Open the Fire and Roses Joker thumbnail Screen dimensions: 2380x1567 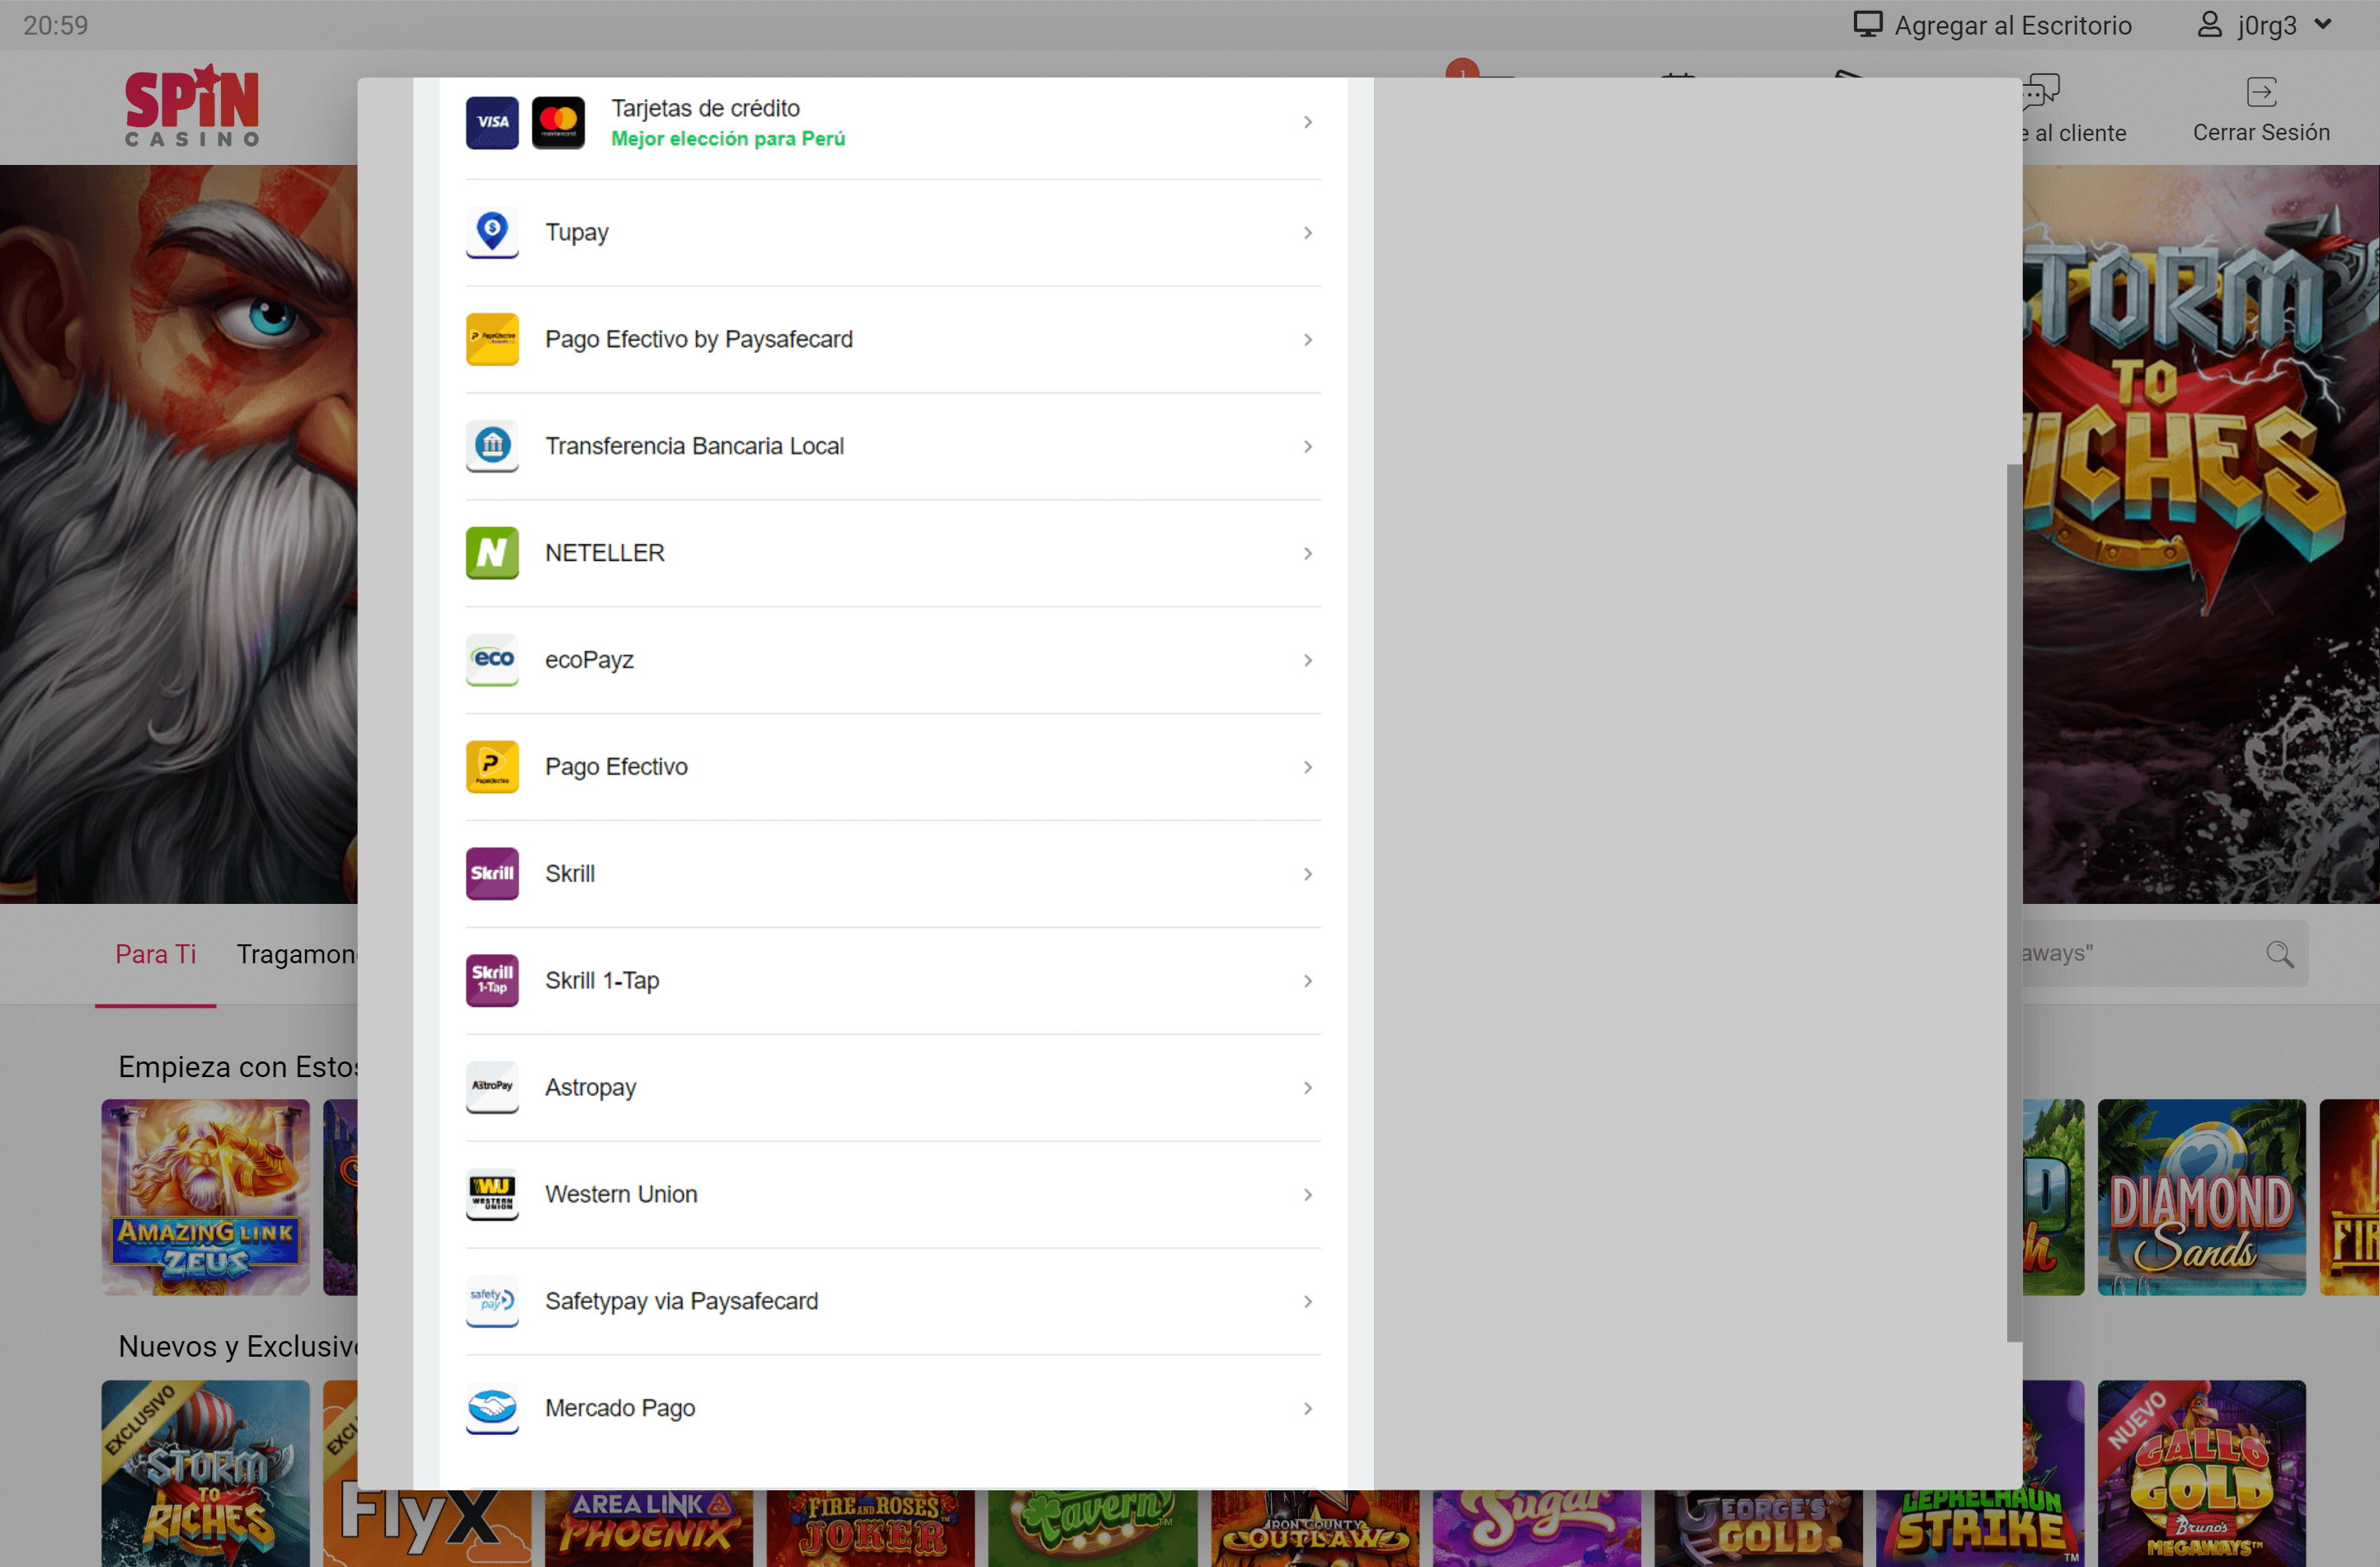(871, 1528)
